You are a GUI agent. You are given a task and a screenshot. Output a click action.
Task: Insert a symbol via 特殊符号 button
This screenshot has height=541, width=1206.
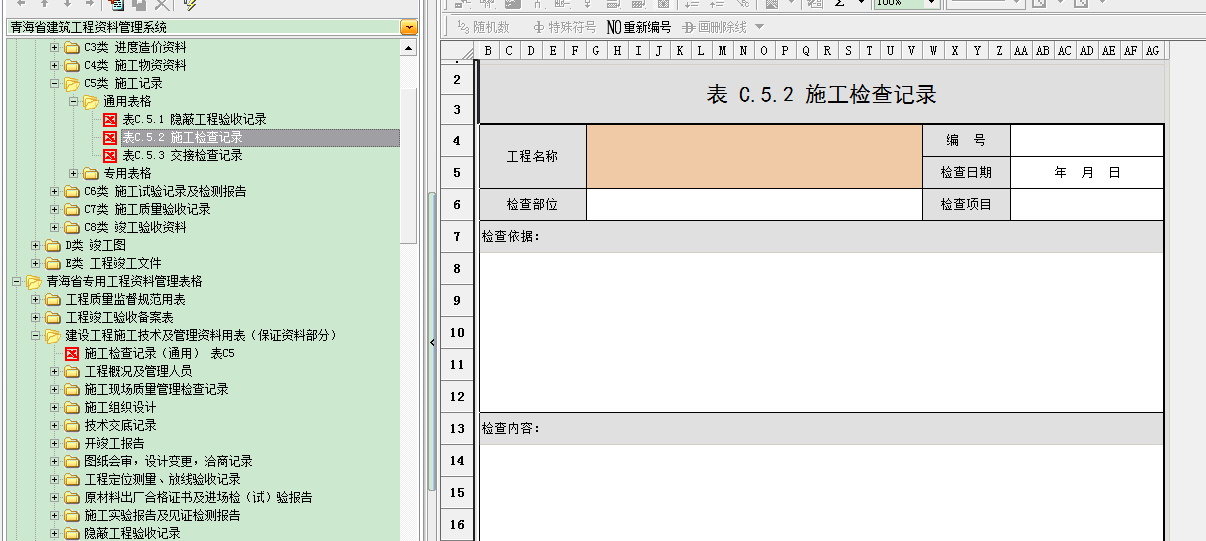564,27
